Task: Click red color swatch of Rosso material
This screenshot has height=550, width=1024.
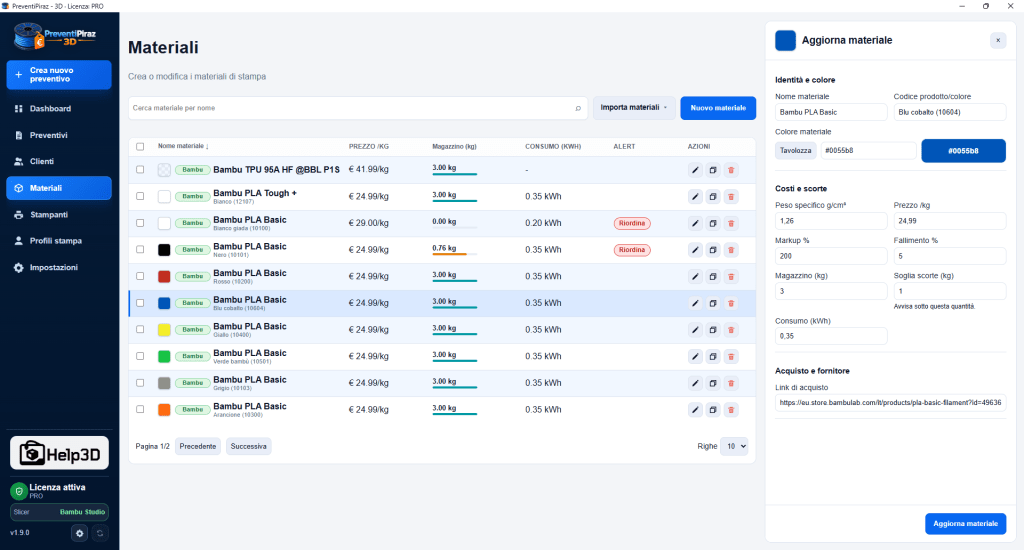Action: click(164, 276)
